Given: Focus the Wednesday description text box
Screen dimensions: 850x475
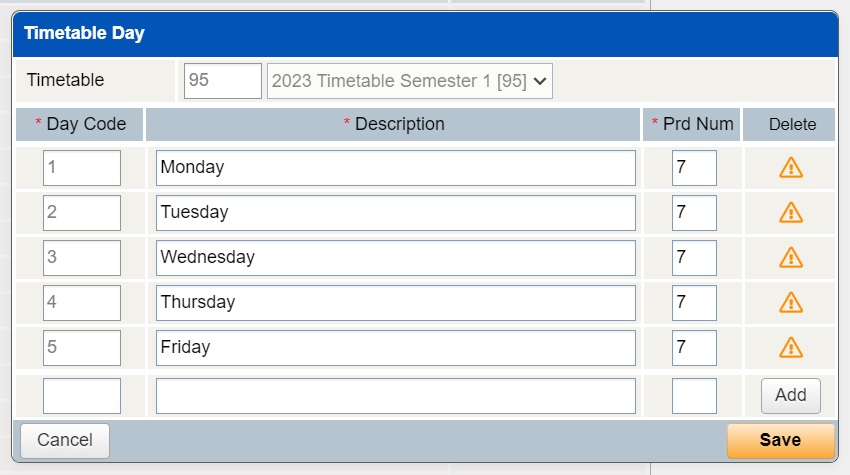Looking at the screenshot, I should click(x=395, y=258).
